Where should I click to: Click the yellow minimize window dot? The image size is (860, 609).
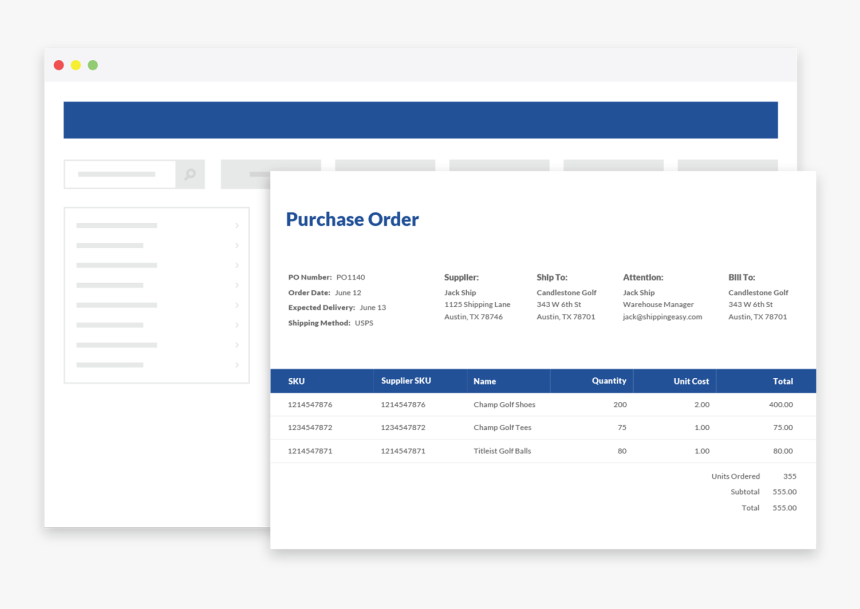pos(76,65)
